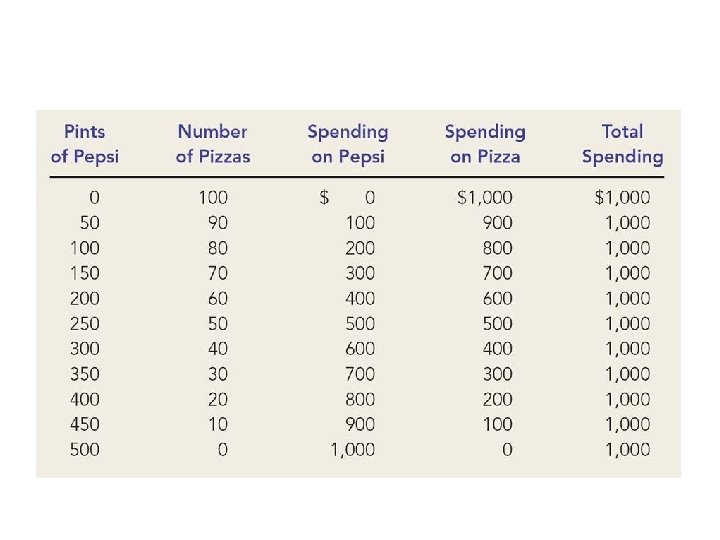Click the 20 value in Number of Pizzas

(217, 399)
